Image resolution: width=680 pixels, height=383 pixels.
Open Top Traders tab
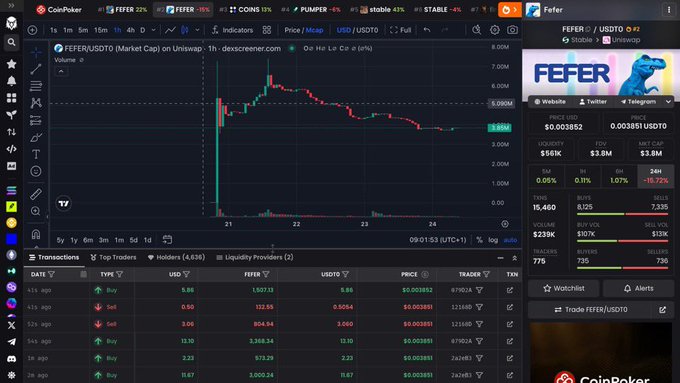113,257
